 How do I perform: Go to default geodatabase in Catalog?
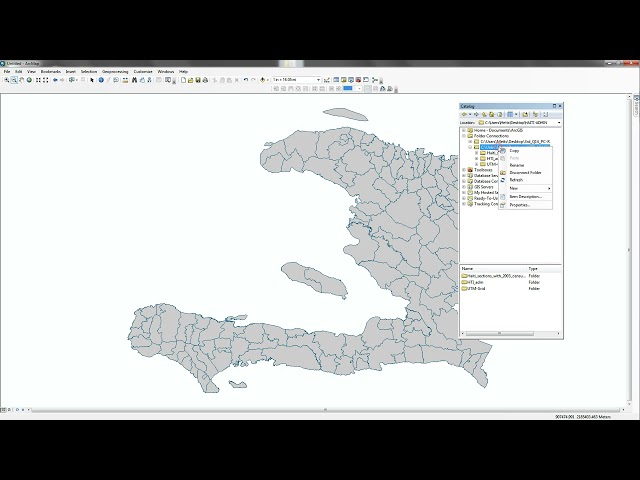pyautogui.click(x=500, y=114)
